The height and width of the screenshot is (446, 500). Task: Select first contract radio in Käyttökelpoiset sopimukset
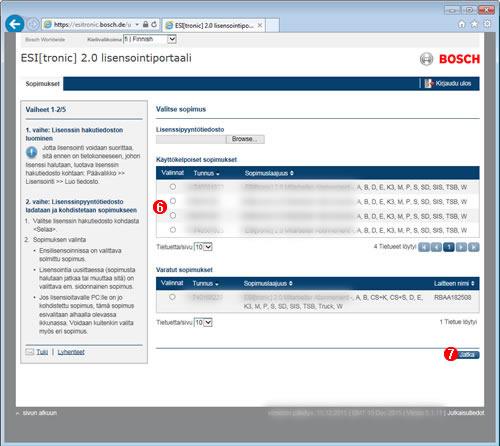click(173, 187)
